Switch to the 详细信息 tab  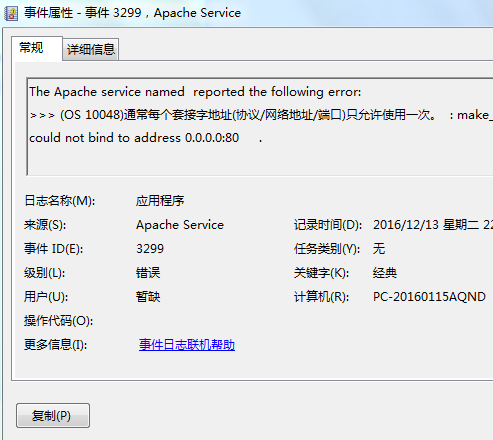pos(91,49)
